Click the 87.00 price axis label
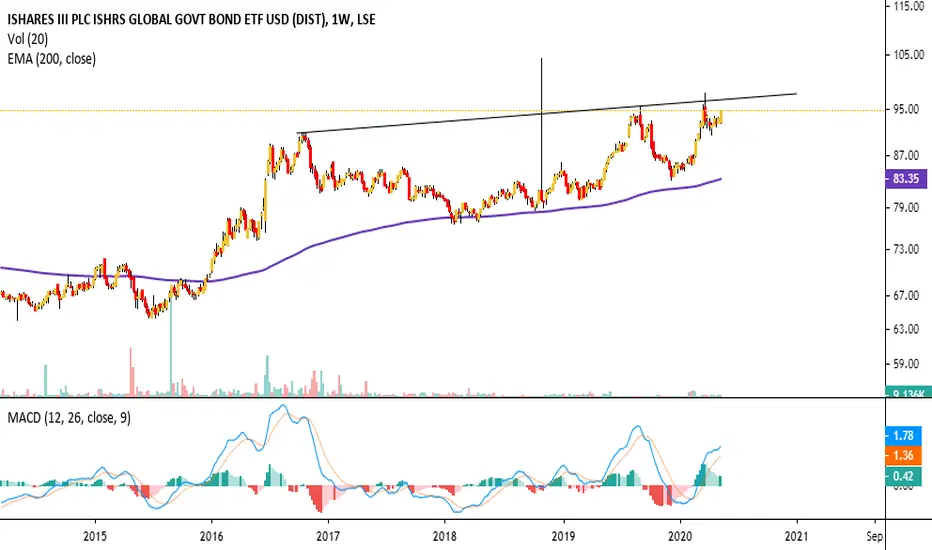Image resolution: width=932 pixels, height=550 pixels. (906, 156)
